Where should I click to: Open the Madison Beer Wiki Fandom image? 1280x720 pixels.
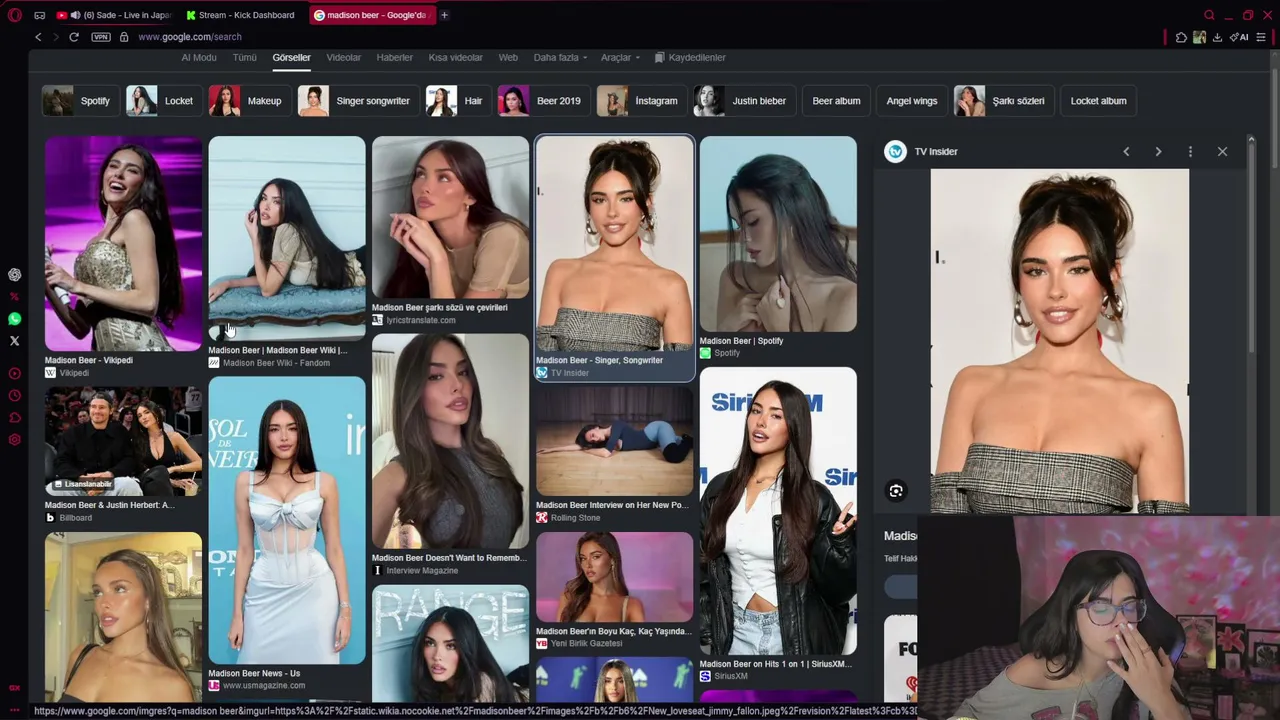pyautogui.click(x=287, y=239)
